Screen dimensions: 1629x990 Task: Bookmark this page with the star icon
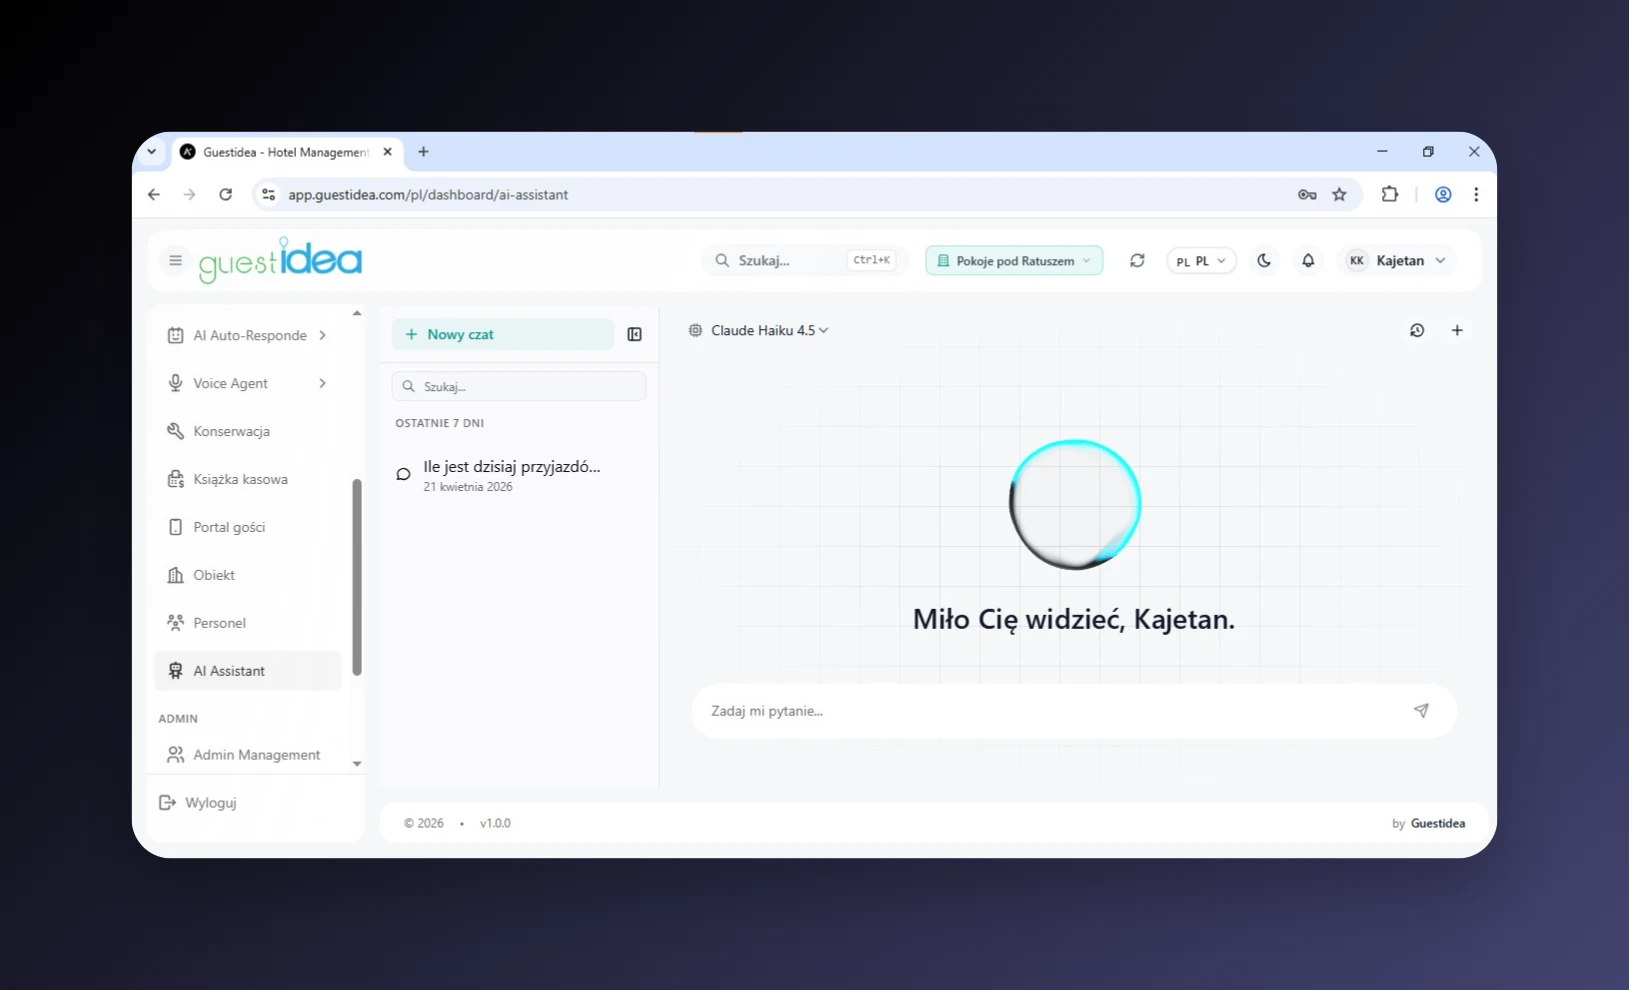click(1340, 195)
